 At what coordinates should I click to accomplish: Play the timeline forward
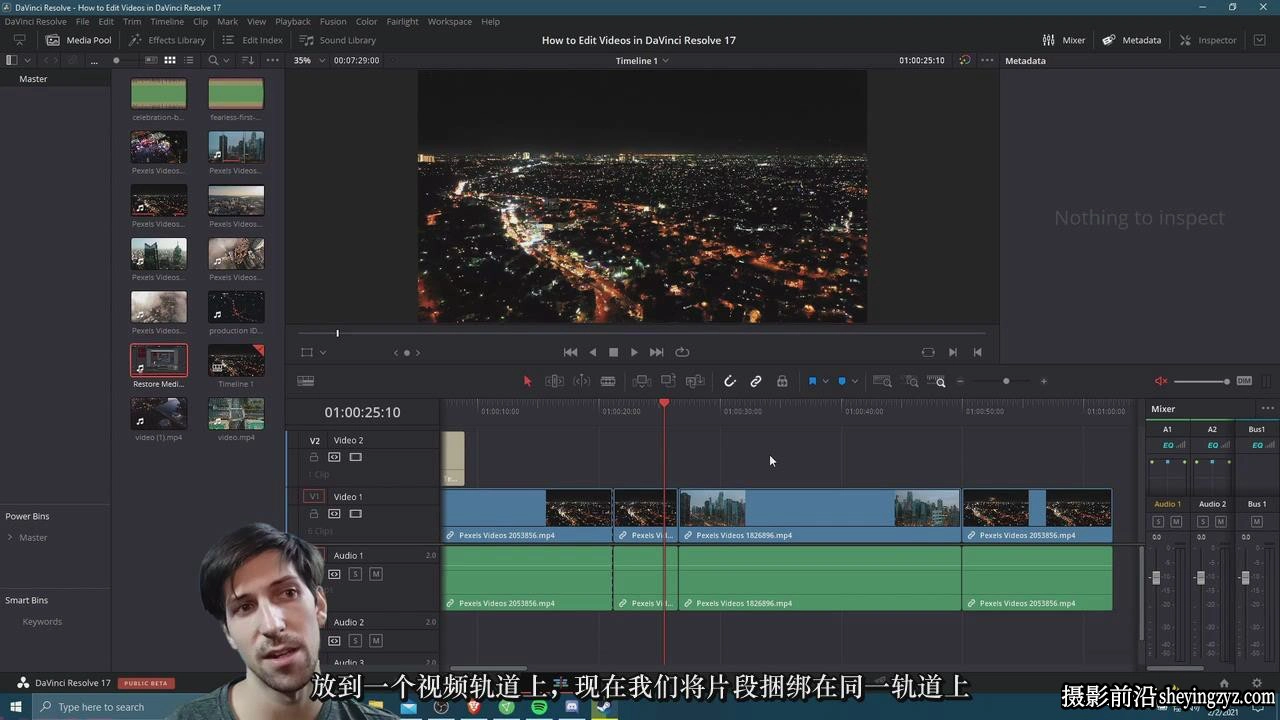tap(634, 352)
